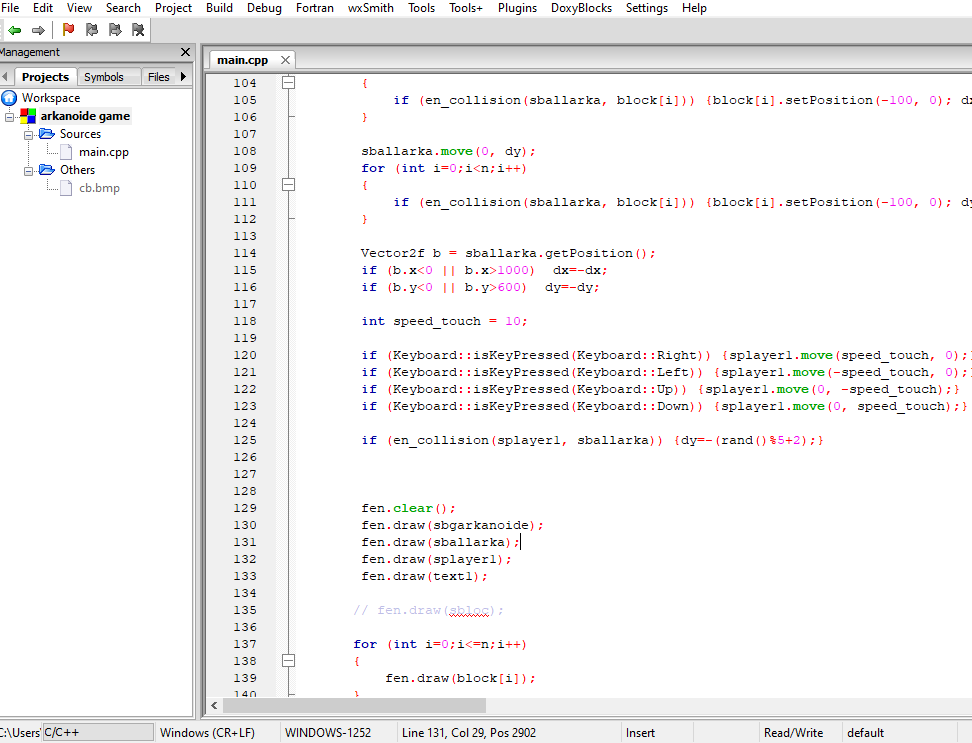Select the Others folder label
Screen dimensions: 972x743
coord(77,170)
